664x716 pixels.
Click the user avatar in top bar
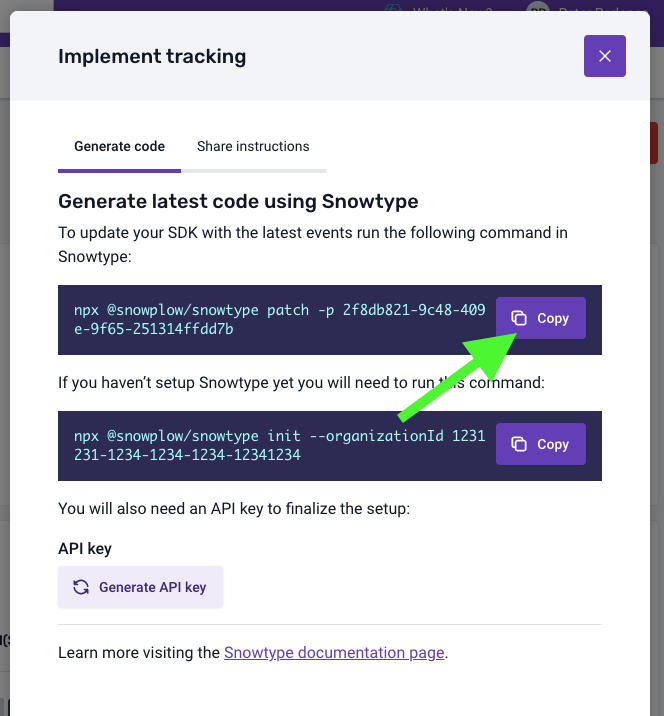tap(539, 7)
